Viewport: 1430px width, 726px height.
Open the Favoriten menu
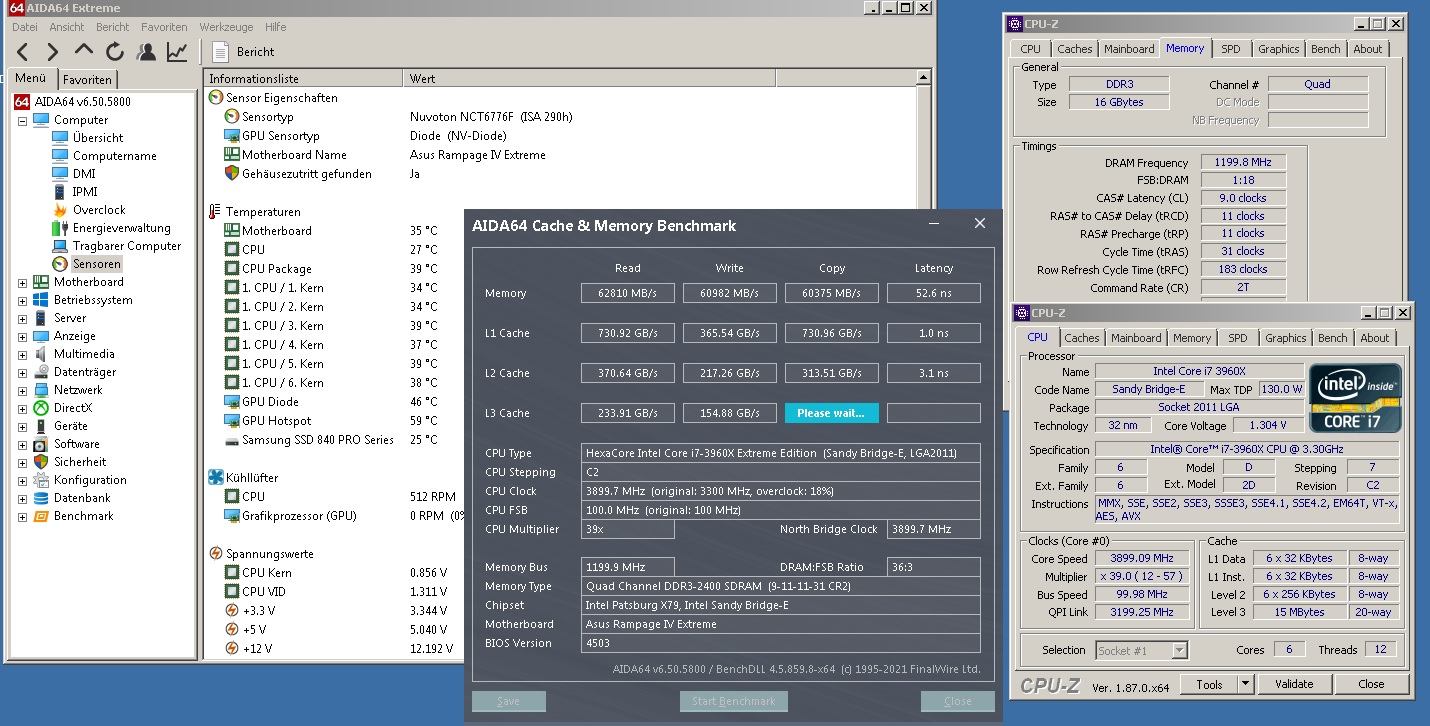[x=164, y=27]
